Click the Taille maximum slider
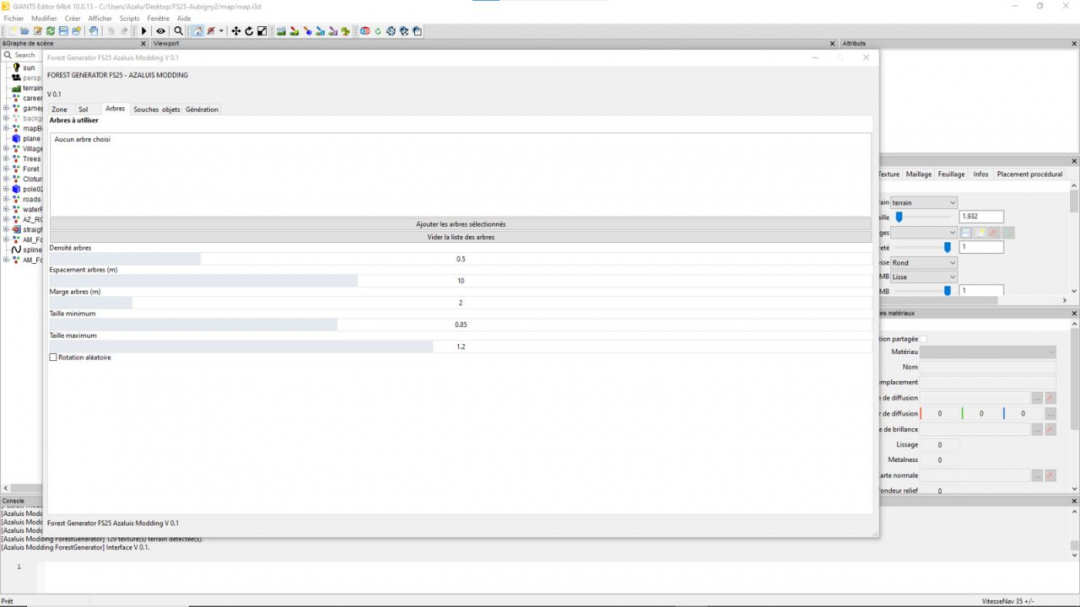This screenshot has height=607, width=1080. pos(460,347)
